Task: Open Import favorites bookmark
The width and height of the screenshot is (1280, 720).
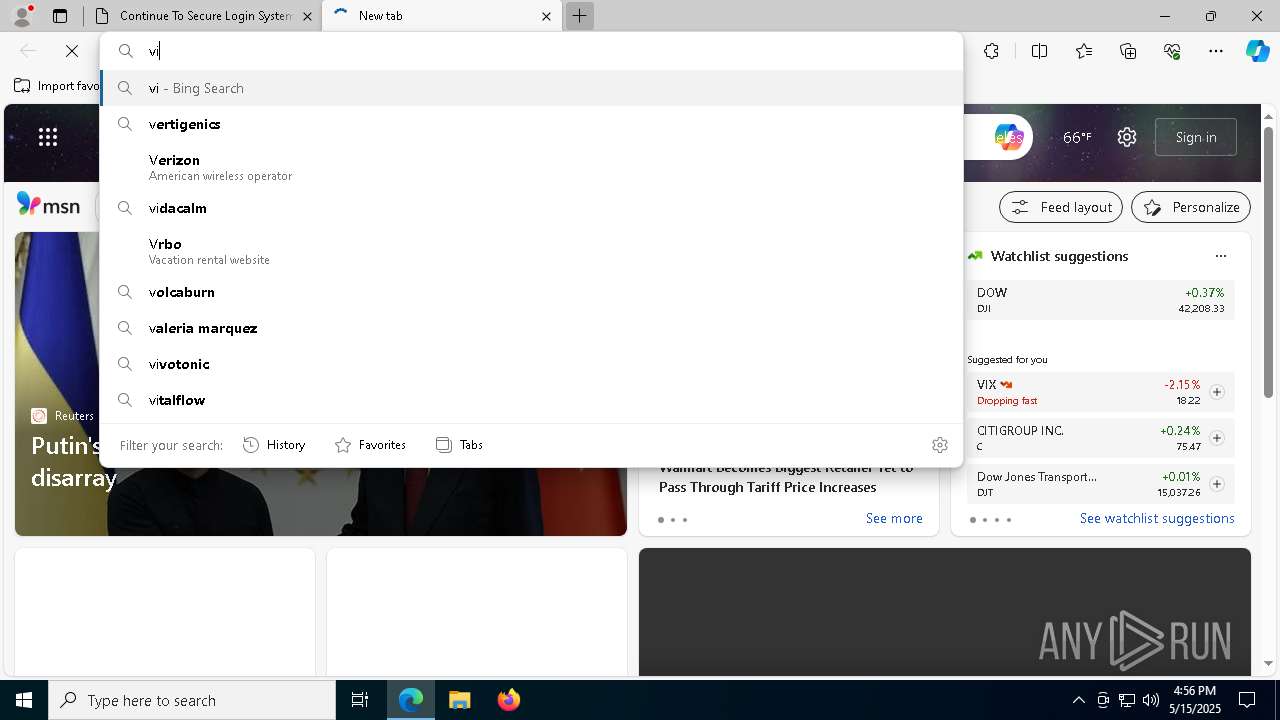Action: (57, 86)
